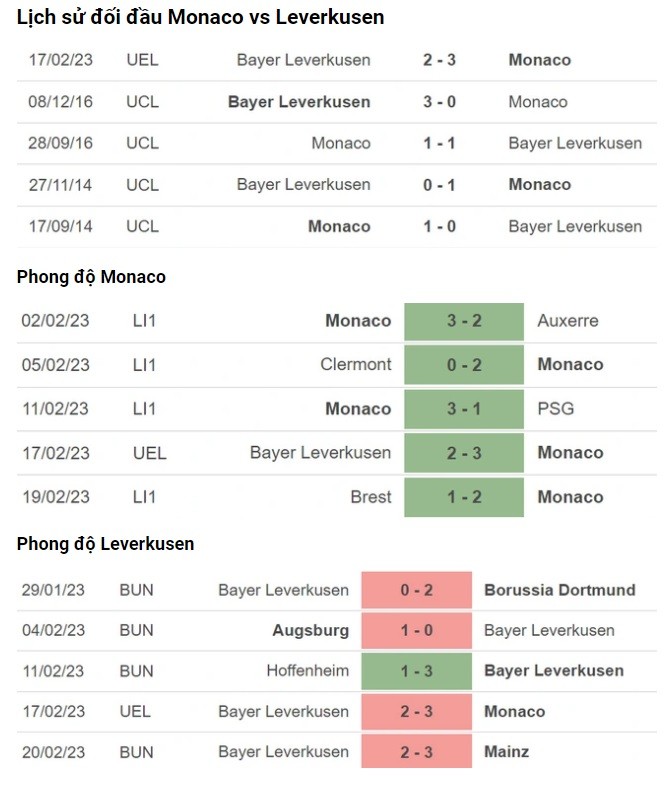Click the 3 - 0 head-to-head score
Screen dimensions: 668x786
tap(439, 102)
